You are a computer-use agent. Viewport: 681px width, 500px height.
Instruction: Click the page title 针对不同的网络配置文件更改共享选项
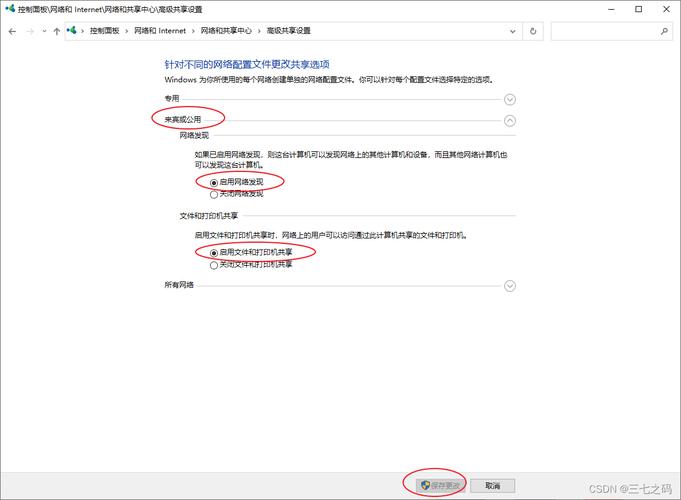247,64
